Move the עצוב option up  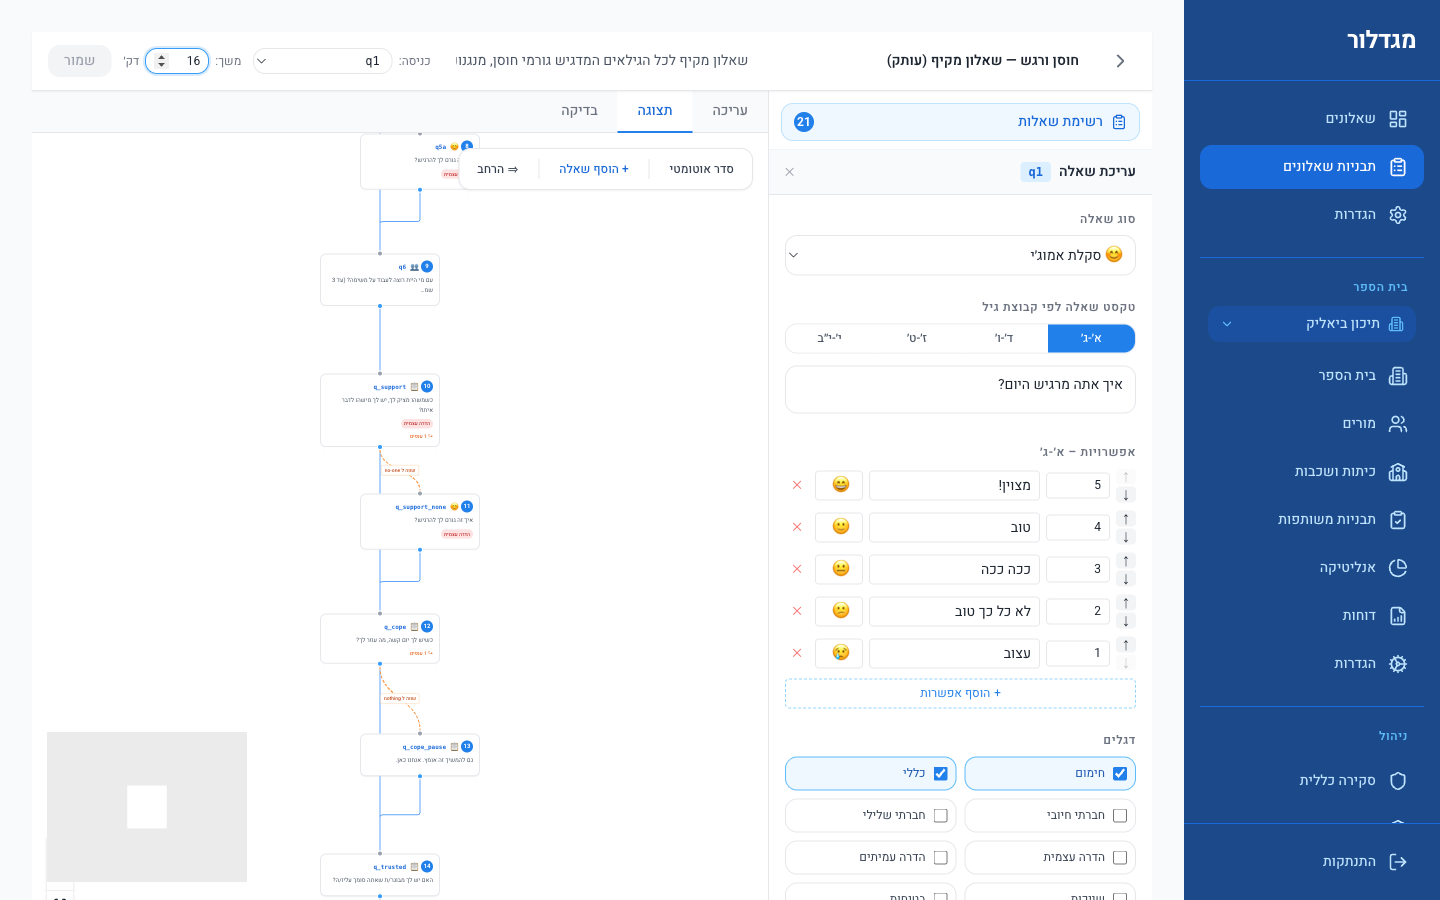(1126, 645)
